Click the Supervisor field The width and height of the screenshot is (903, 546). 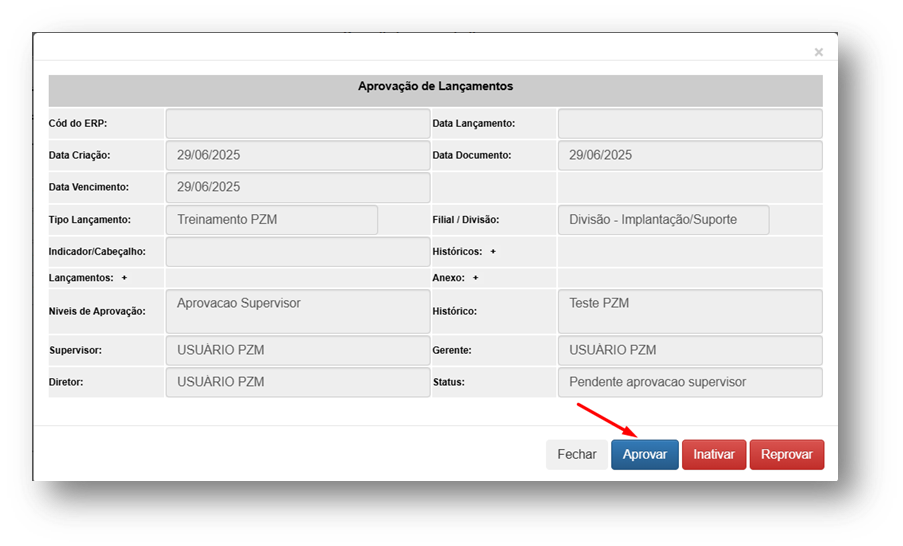pos(297,351)
